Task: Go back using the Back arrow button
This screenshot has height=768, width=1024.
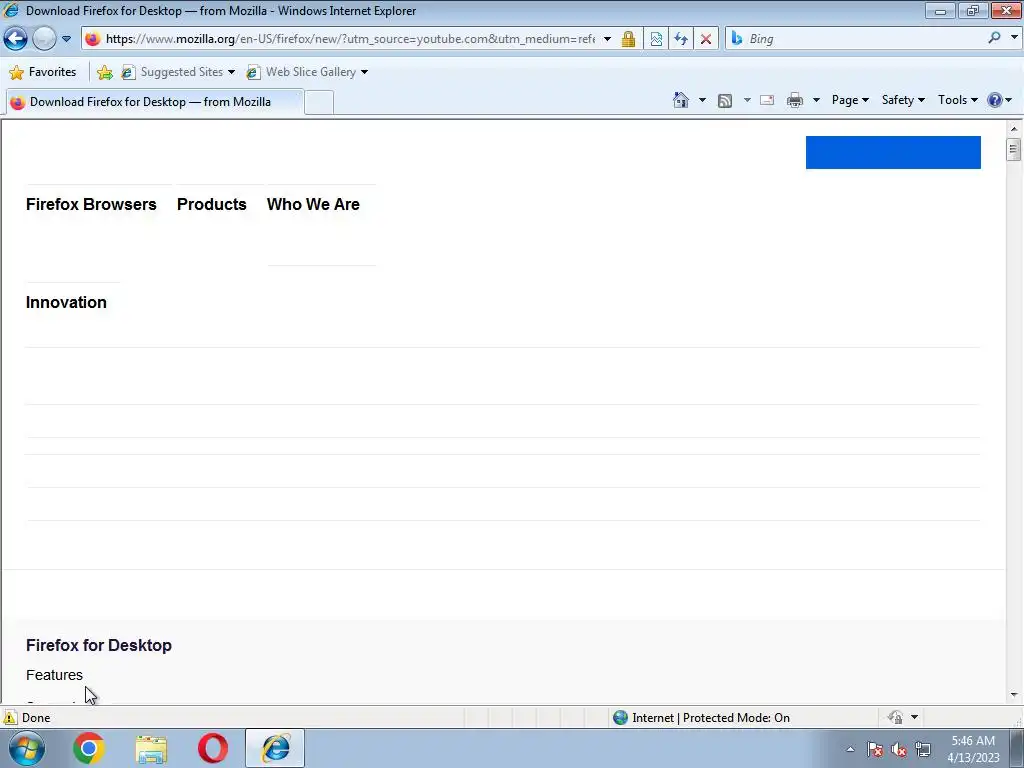Action: [16, 39]
